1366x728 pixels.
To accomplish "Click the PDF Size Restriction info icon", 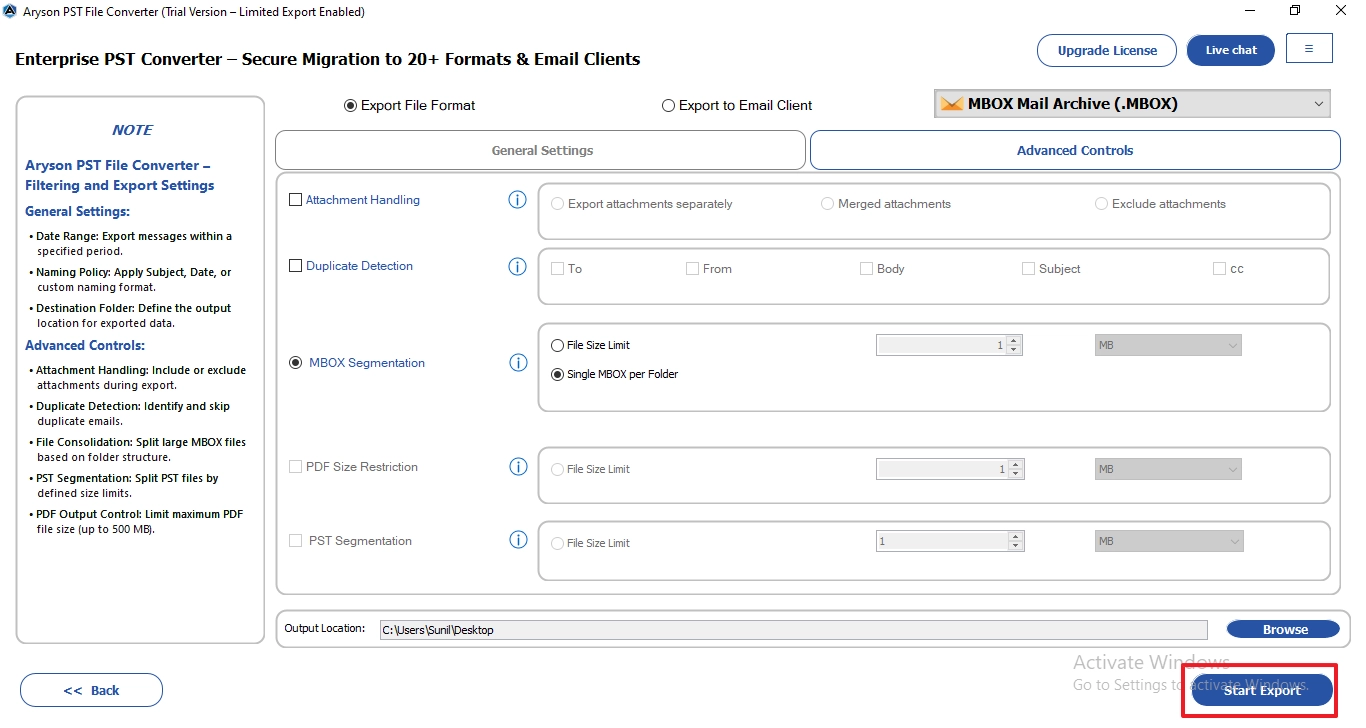I will 518,467.
